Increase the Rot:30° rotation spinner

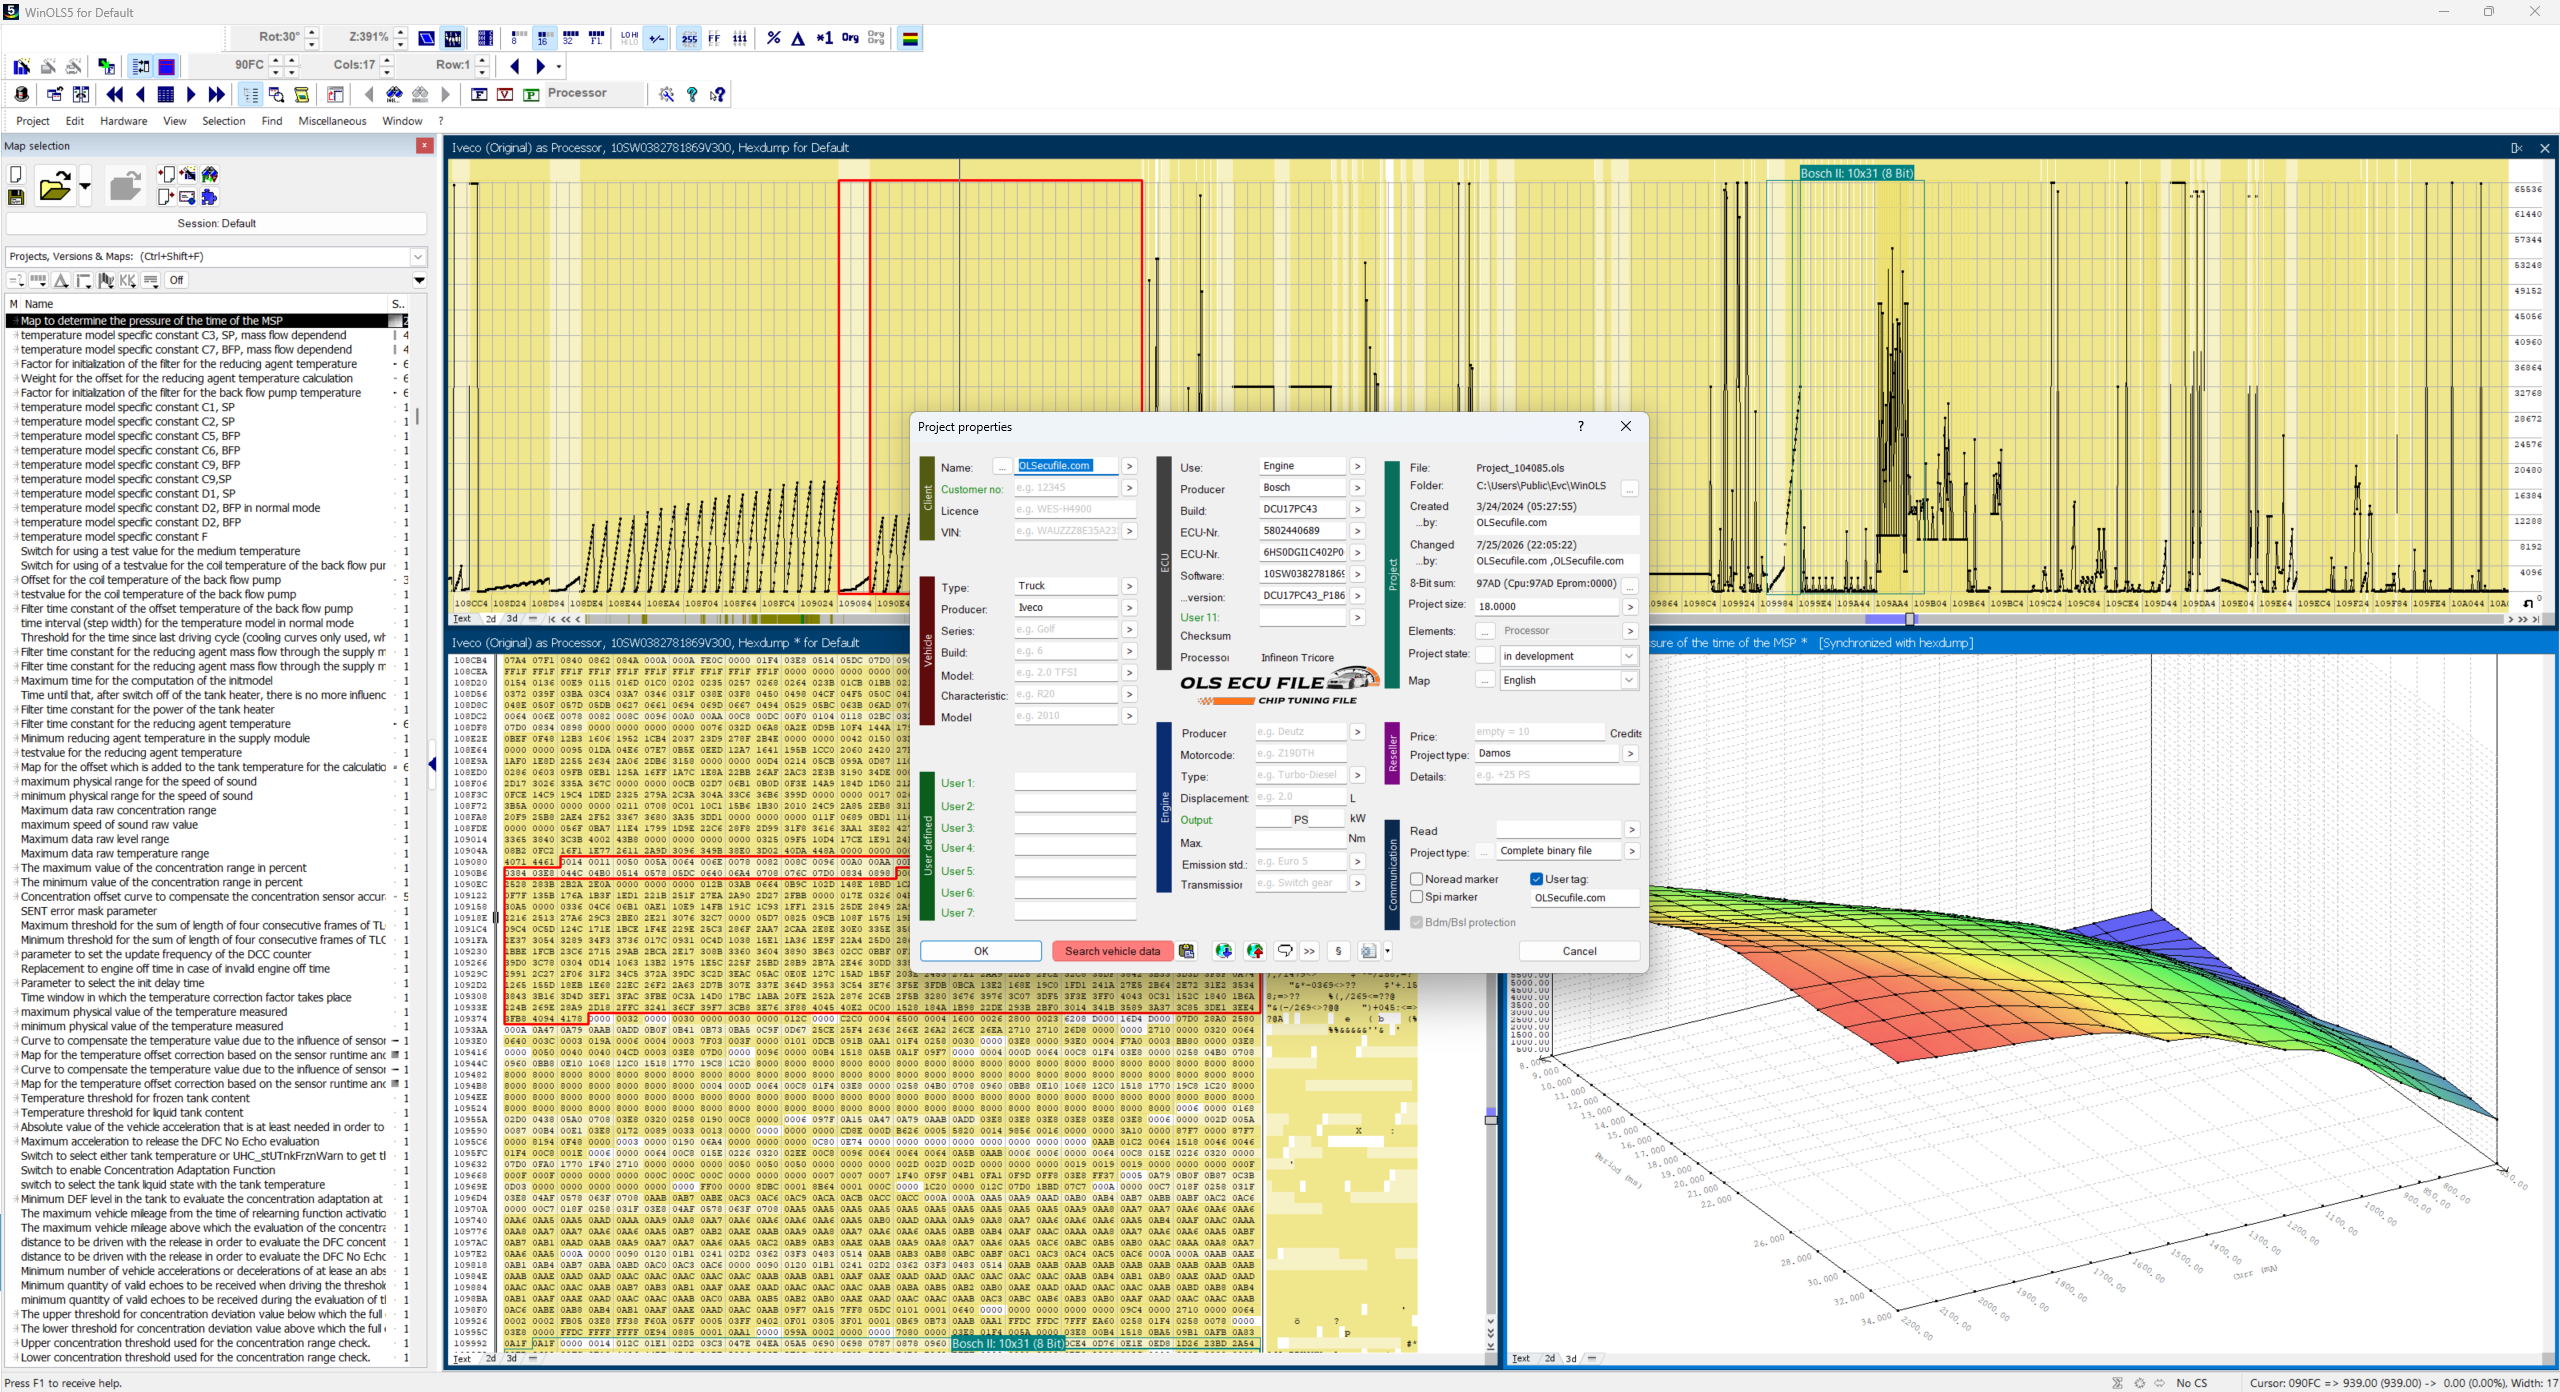click(x=312, y=32)
